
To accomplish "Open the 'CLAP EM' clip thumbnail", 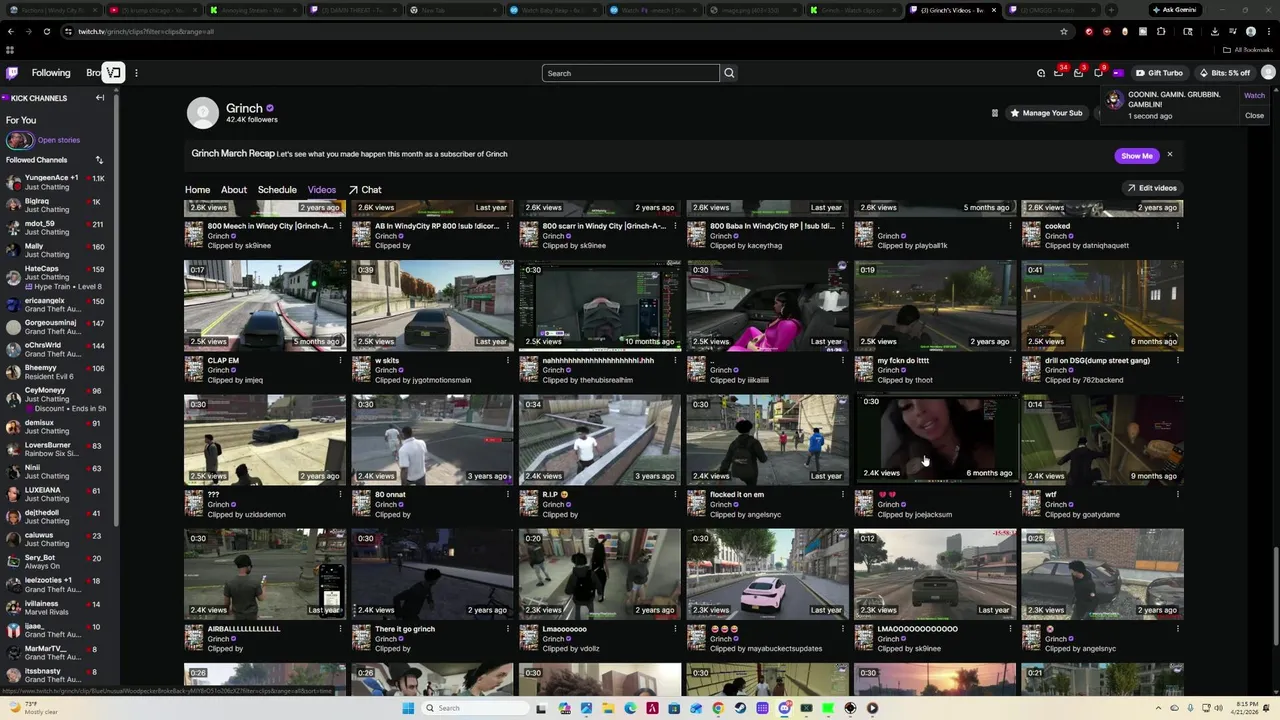I will 265,305.
